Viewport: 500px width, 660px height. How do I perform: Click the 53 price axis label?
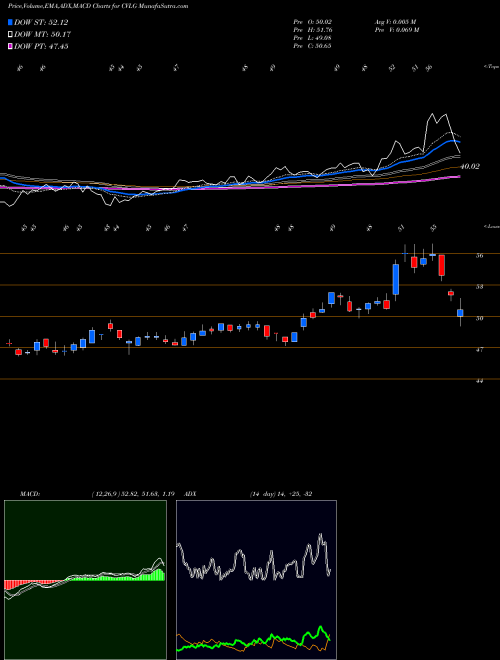pyautogui.click(x=479, y=287)
